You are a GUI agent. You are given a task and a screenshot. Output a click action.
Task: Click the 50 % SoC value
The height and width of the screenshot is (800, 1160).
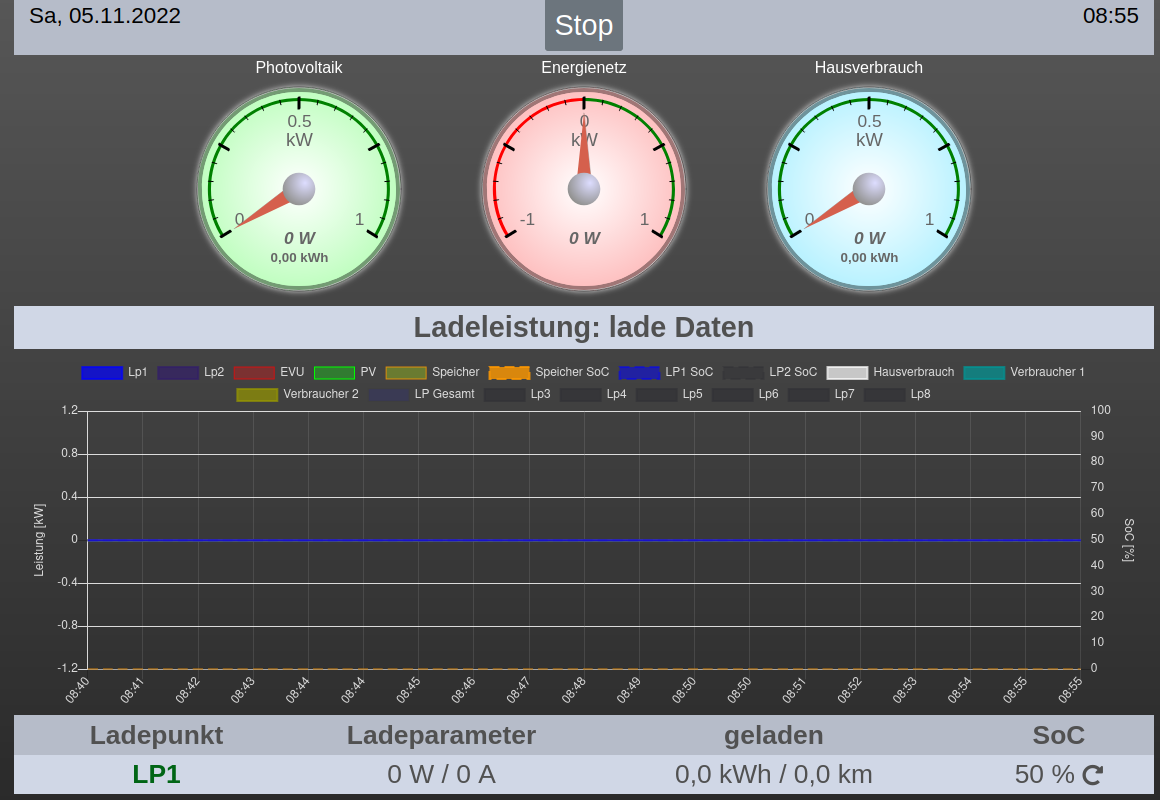coord(1044,775)
